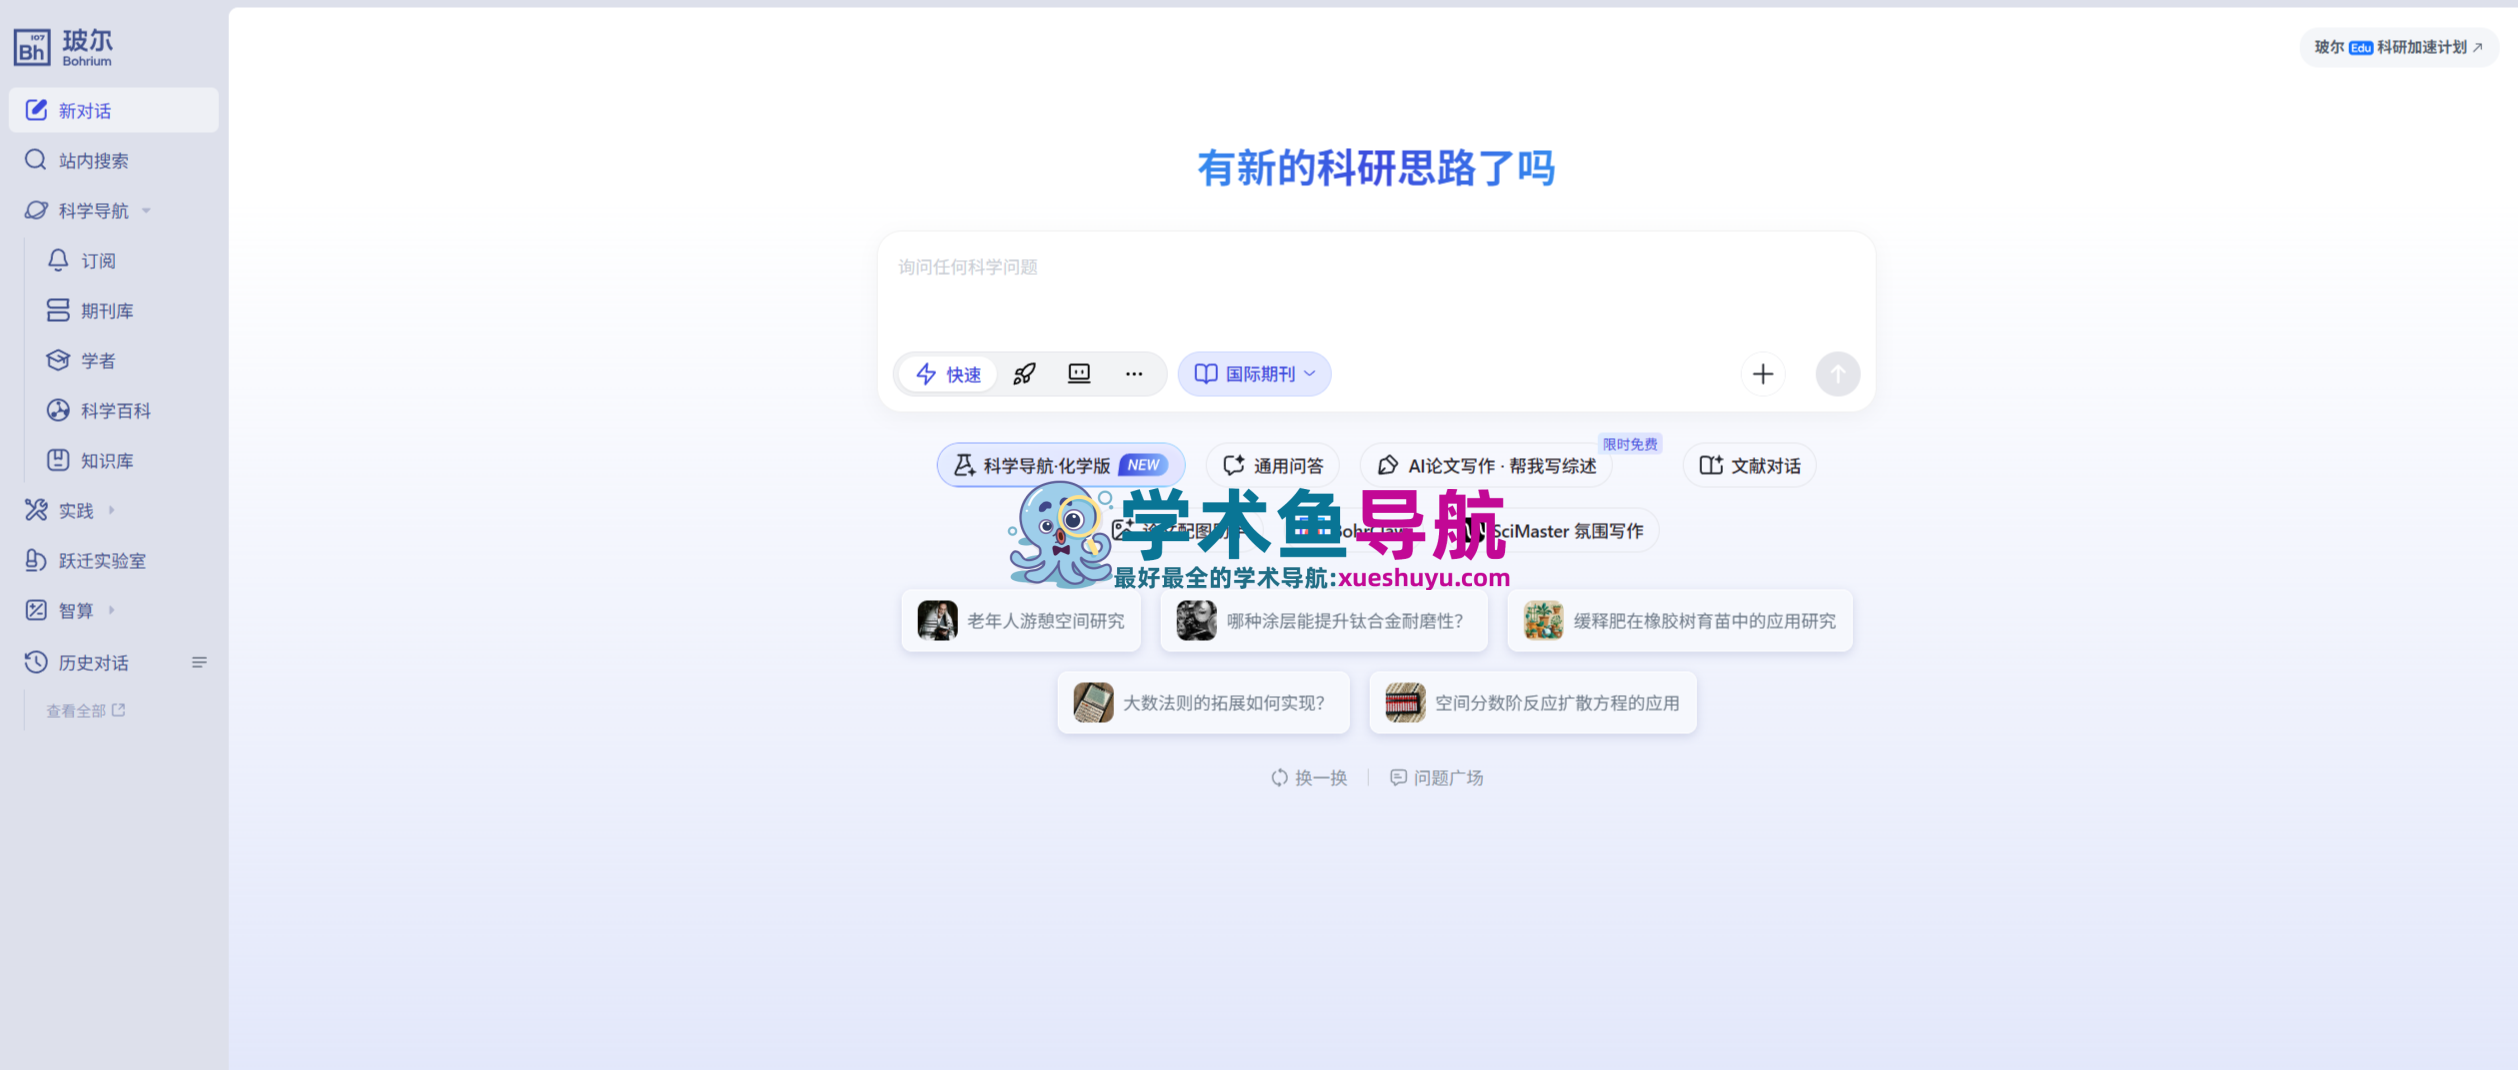
Task: Open 科学导航·化学版 NEW chip
Action: tap(1061, 465)
